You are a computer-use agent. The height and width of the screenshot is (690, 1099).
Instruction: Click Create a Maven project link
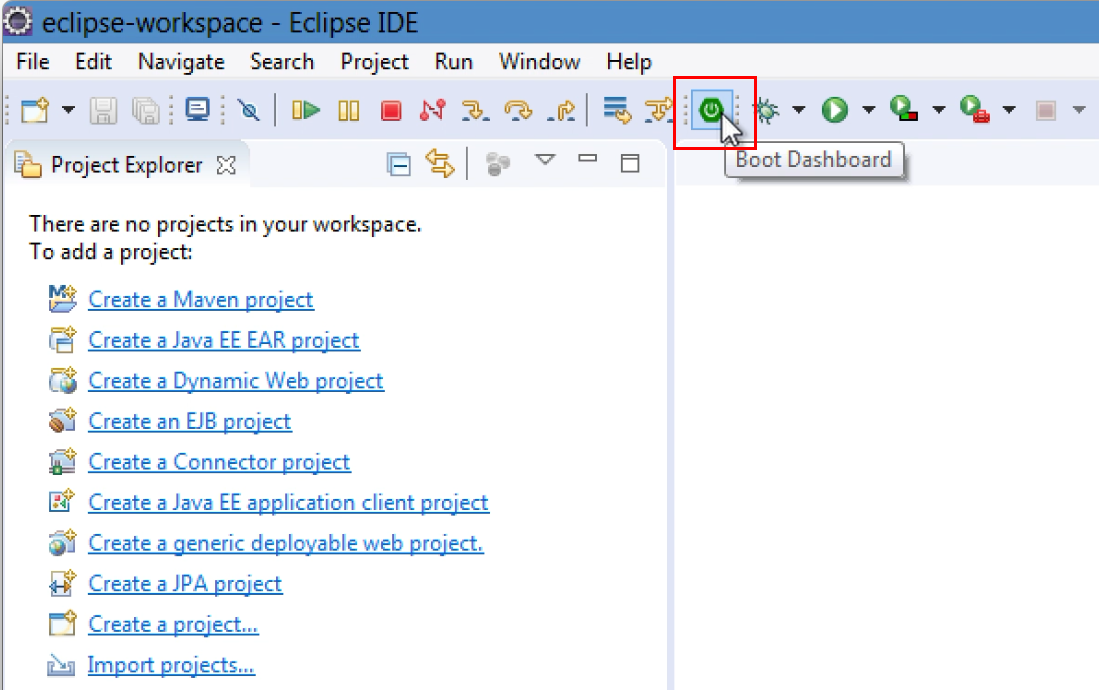[x=200, y=300]
